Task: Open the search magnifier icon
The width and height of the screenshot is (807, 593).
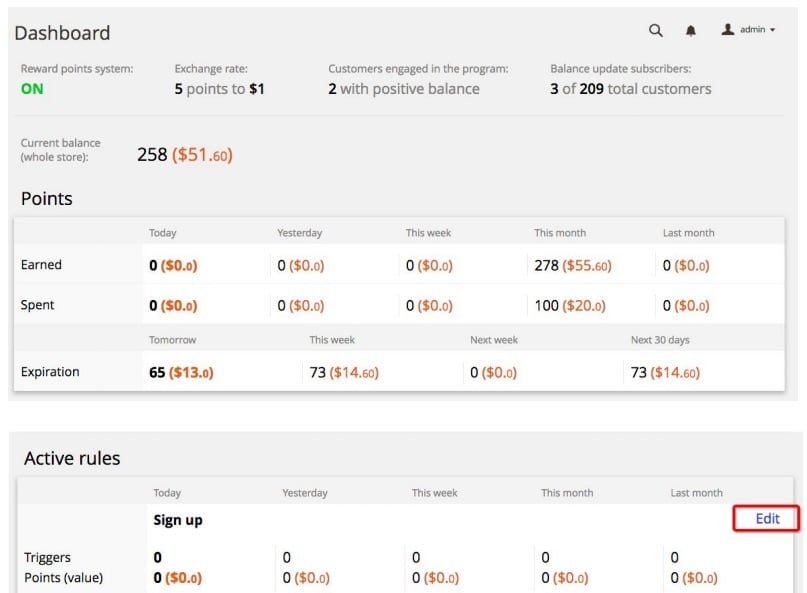Action: (x=655, y=30)
